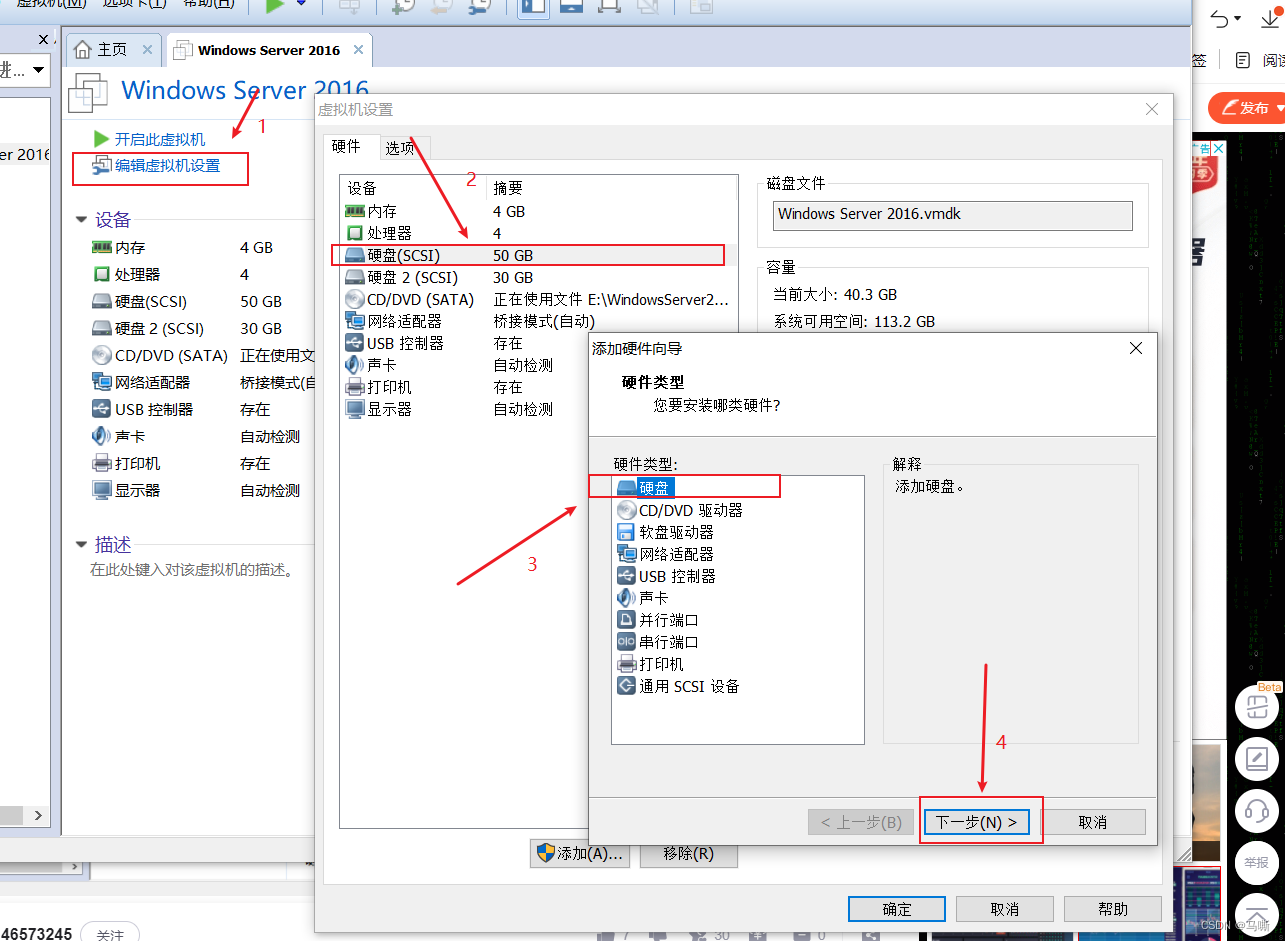Click the disk file path field Windows Server 2016.vmdk
The image size is (1285, 941).
click(953, 215)
